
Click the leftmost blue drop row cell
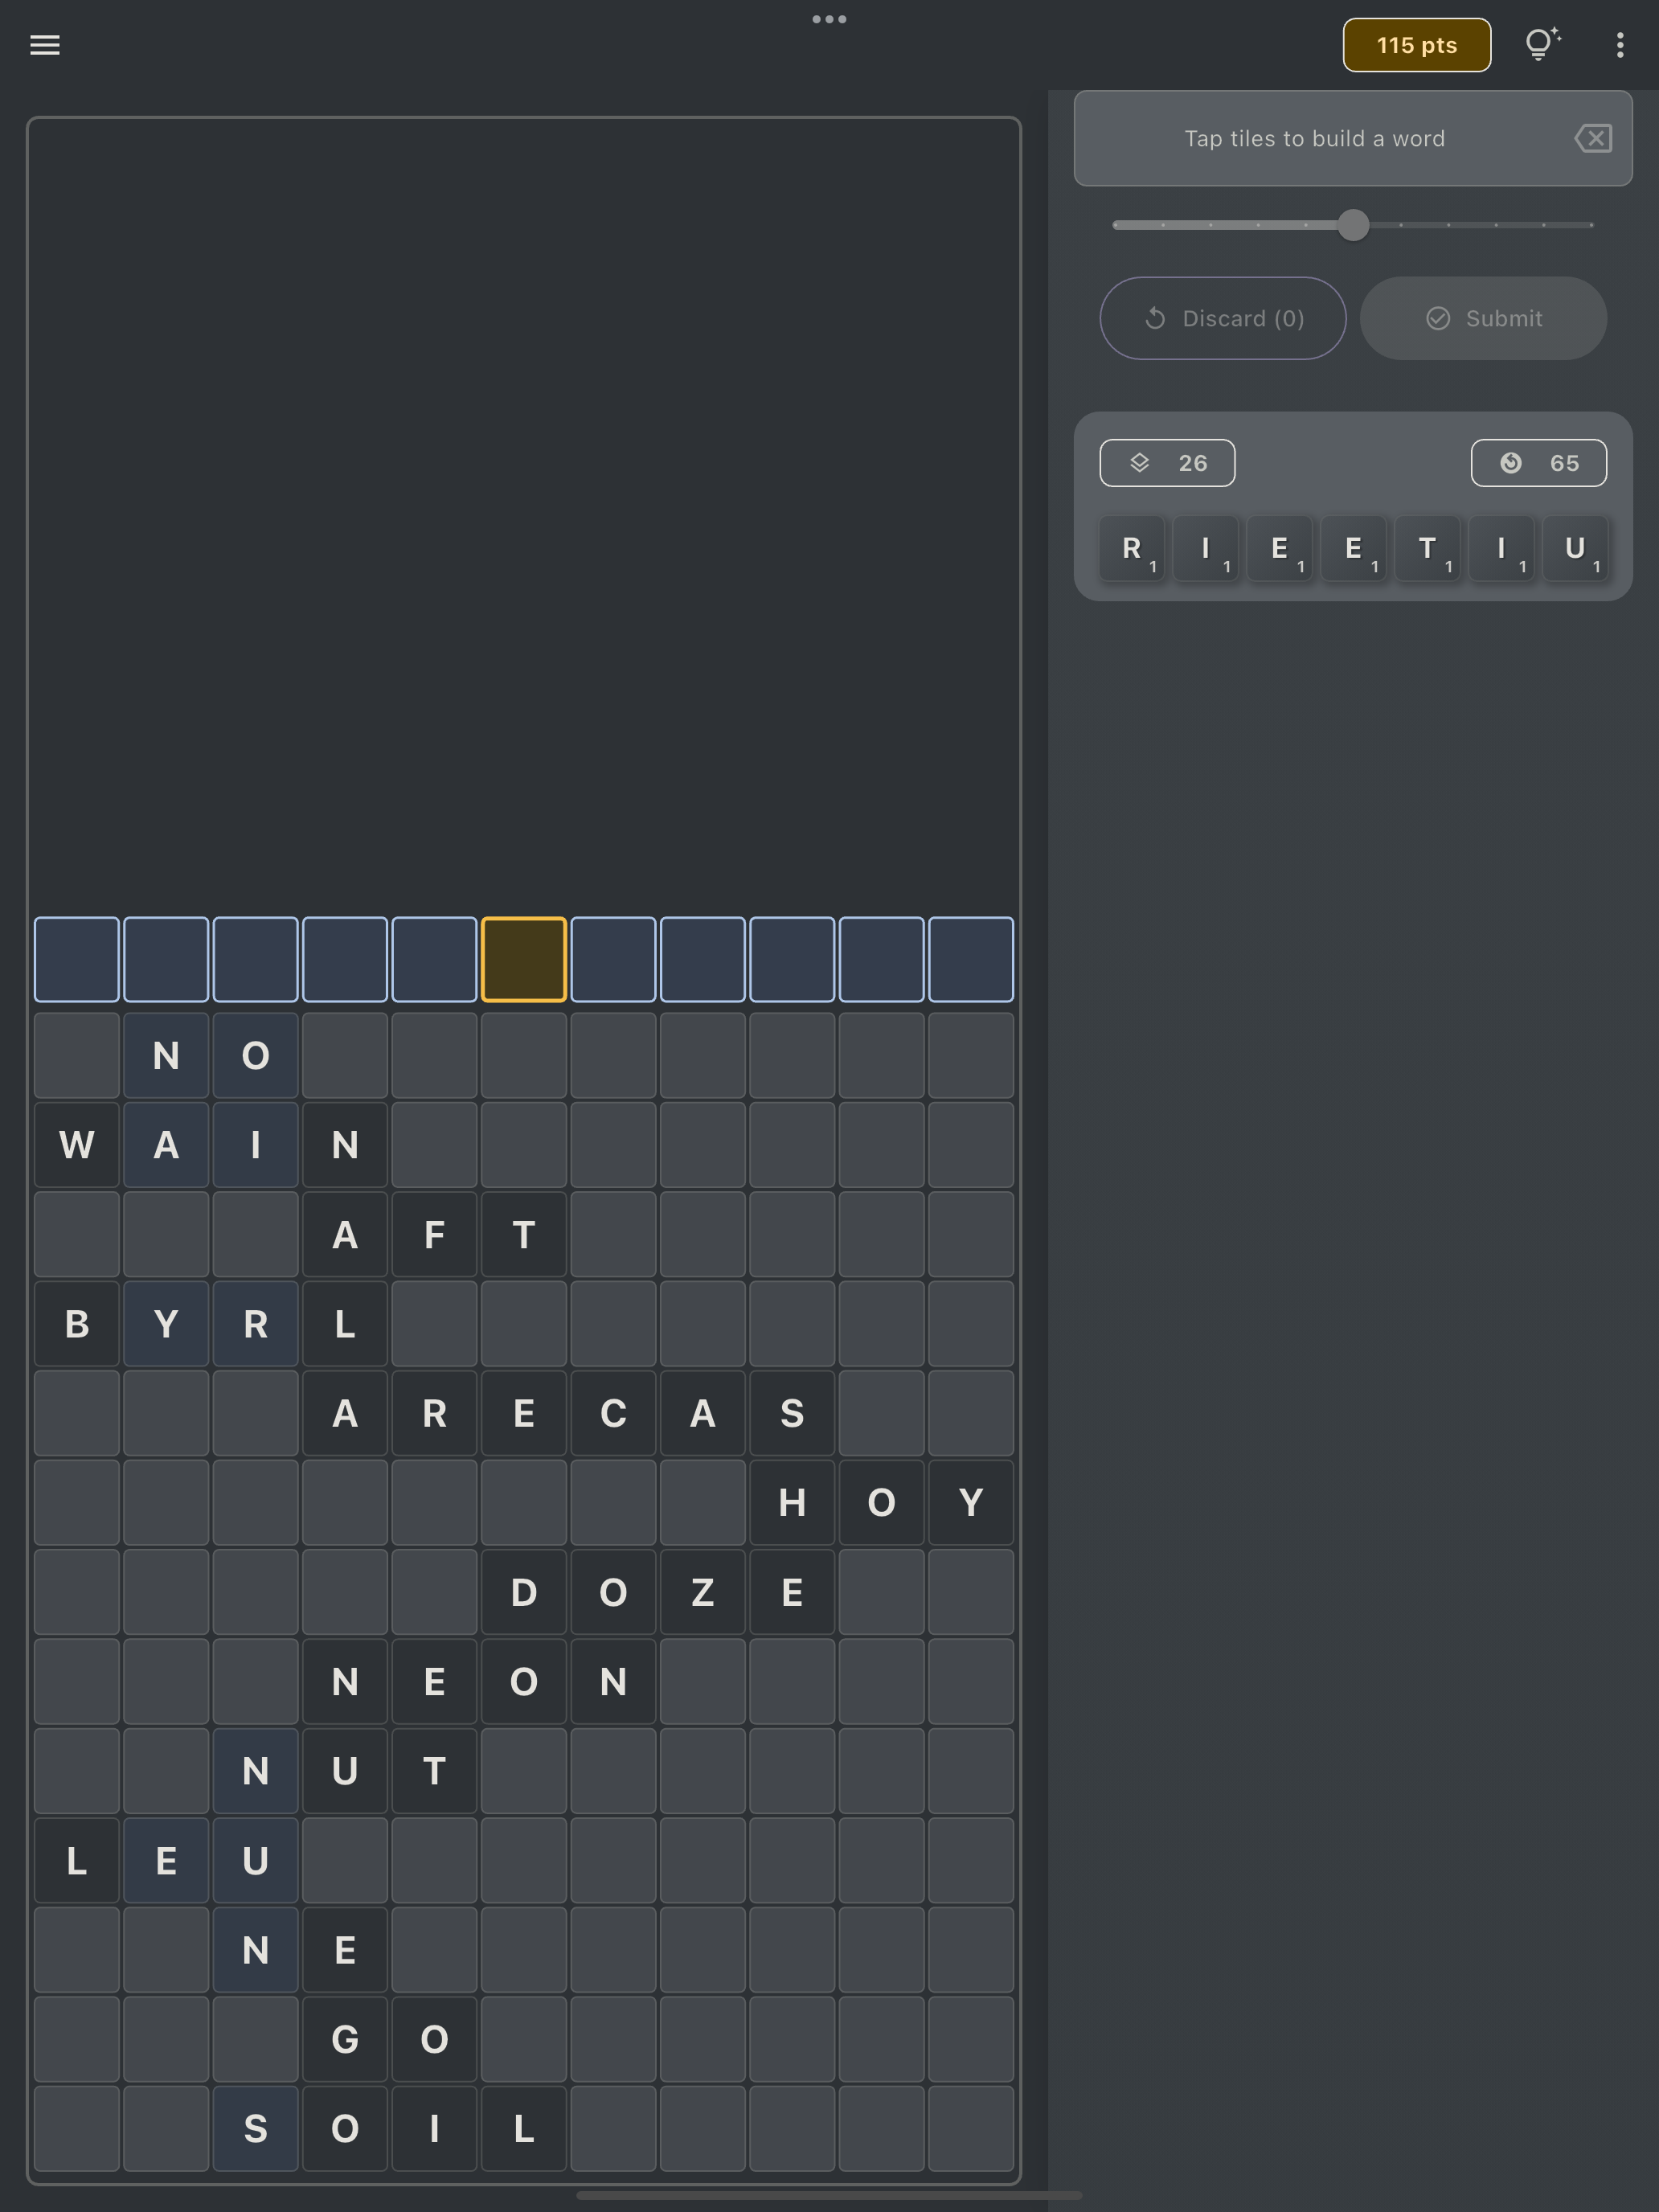[77, 959]
